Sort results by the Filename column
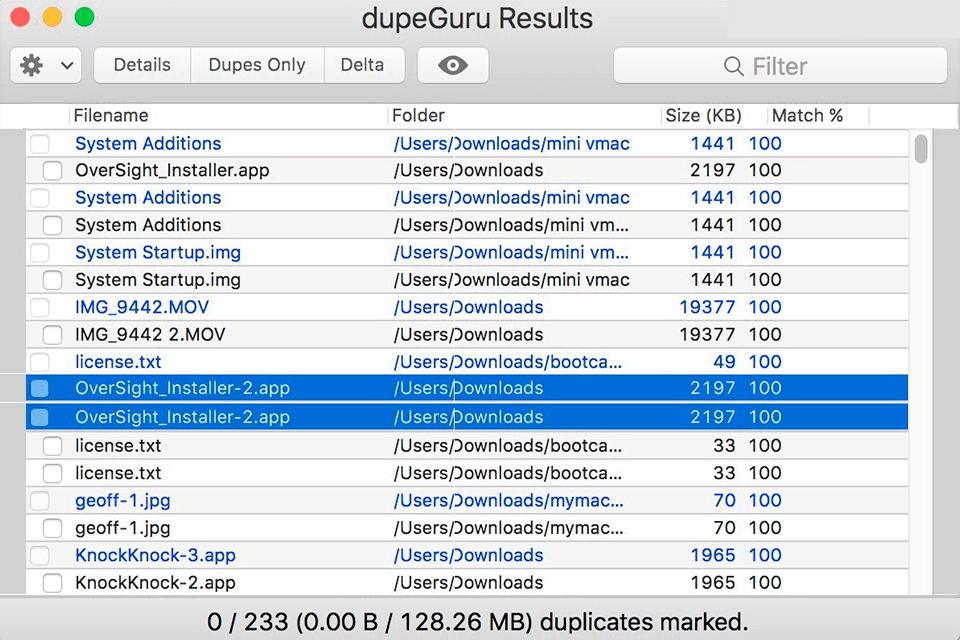This screenshot has width=960, height=640. point(111,115)
